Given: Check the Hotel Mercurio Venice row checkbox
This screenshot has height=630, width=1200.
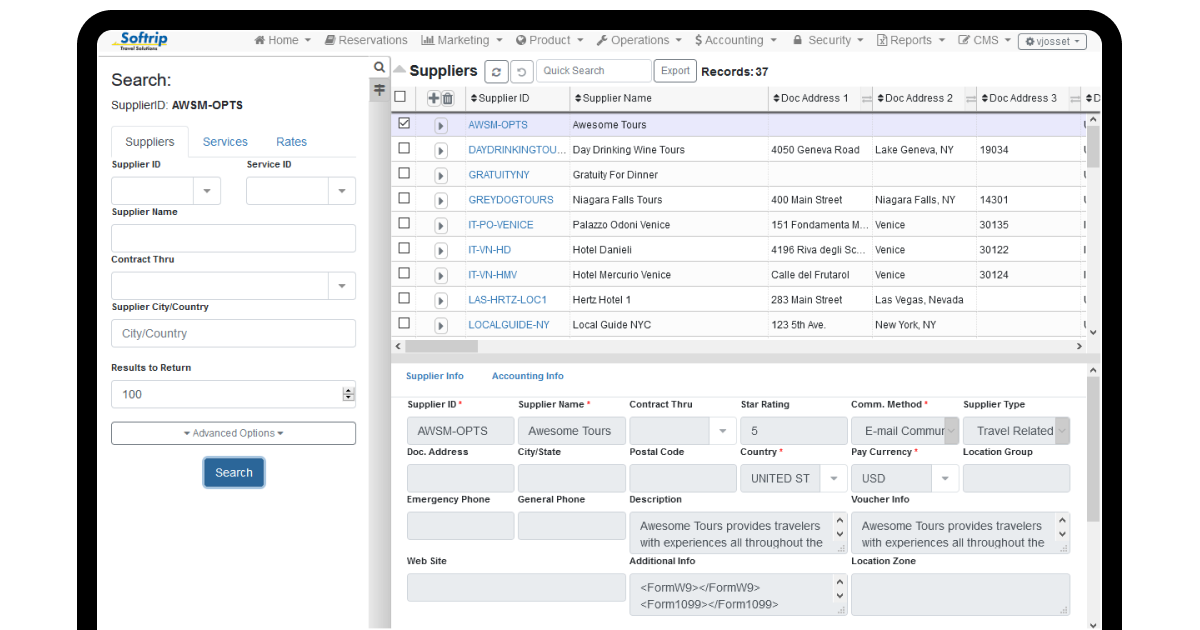Looking at the screenshot, I should [x=404, y=273].
